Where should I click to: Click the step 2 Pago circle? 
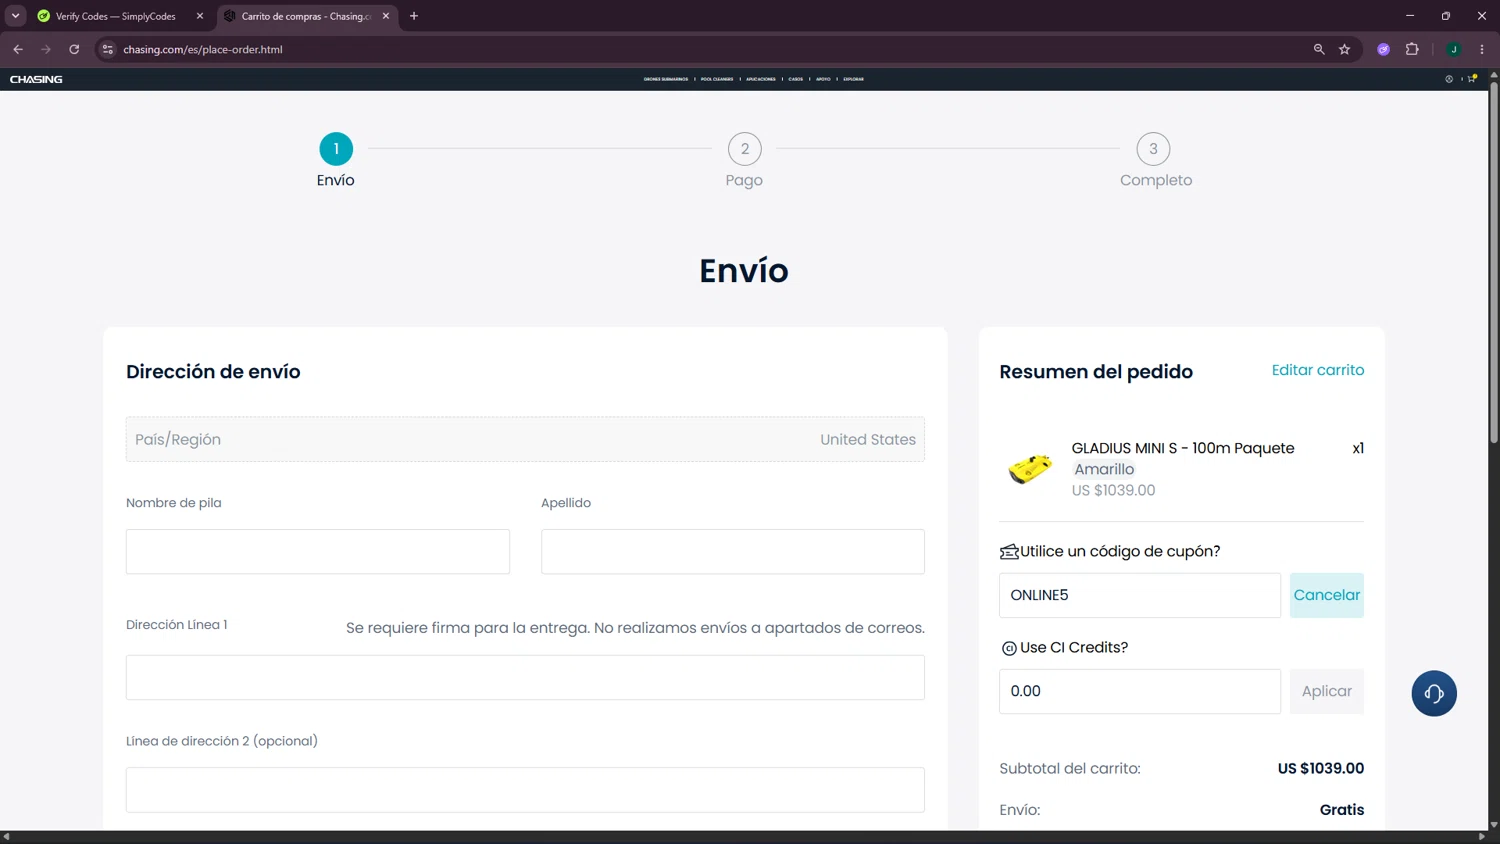pyautogui.click(x=745, y=149)
